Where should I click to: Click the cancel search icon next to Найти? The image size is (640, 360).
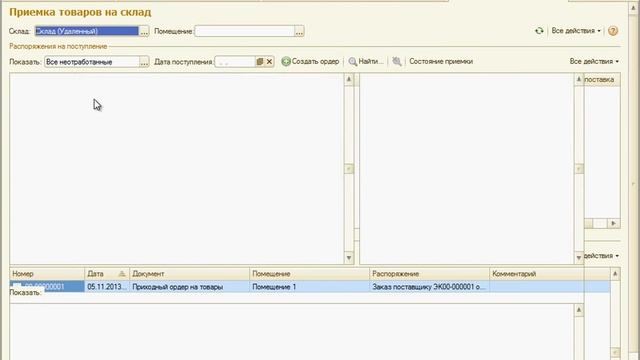tap(396, 62)
